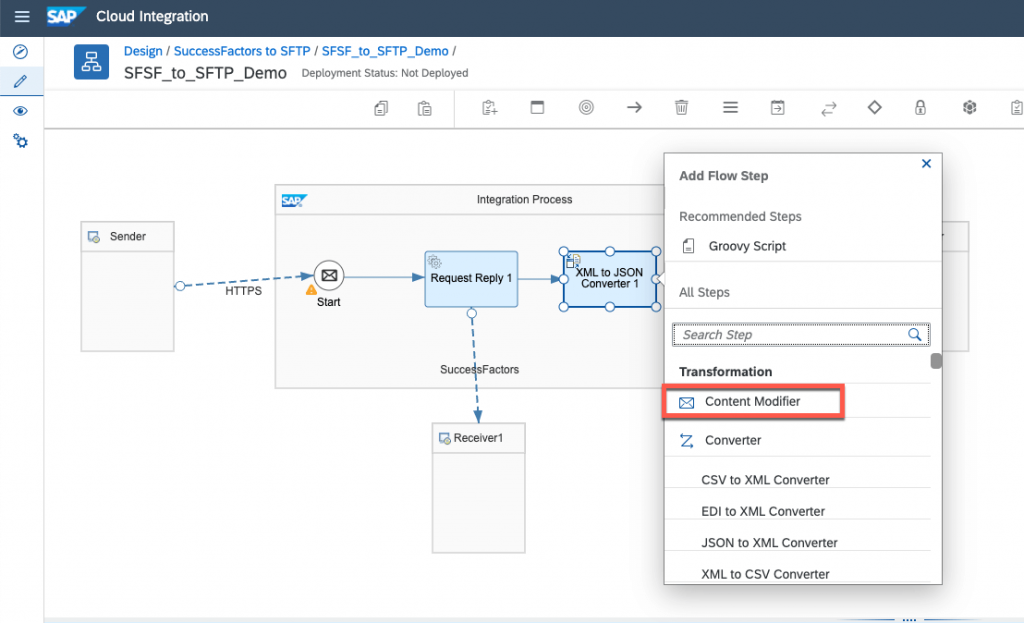Viewport: 1024px width, 623px height.
Task: Open SuccessFactors to SFTP breadcrumb link
Action: click(242, 51)
